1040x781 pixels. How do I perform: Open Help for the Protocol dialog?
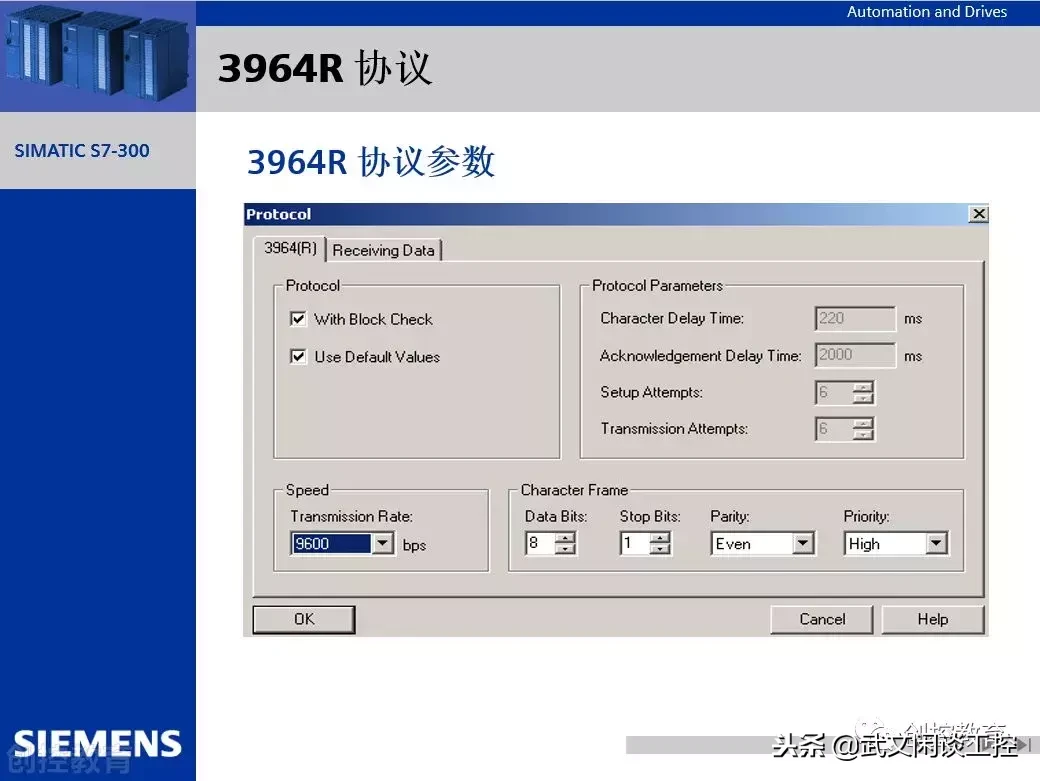coord(932,619)
